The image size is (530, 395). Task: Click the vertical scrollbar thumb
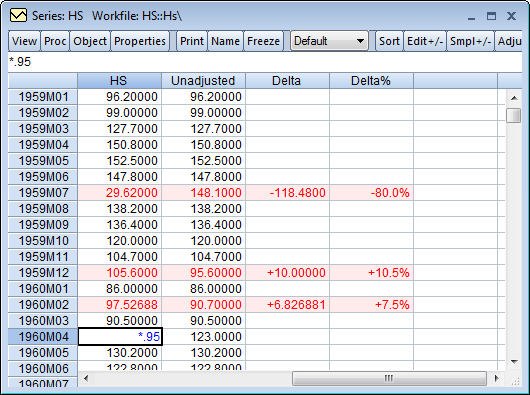[x=514, y=115]
